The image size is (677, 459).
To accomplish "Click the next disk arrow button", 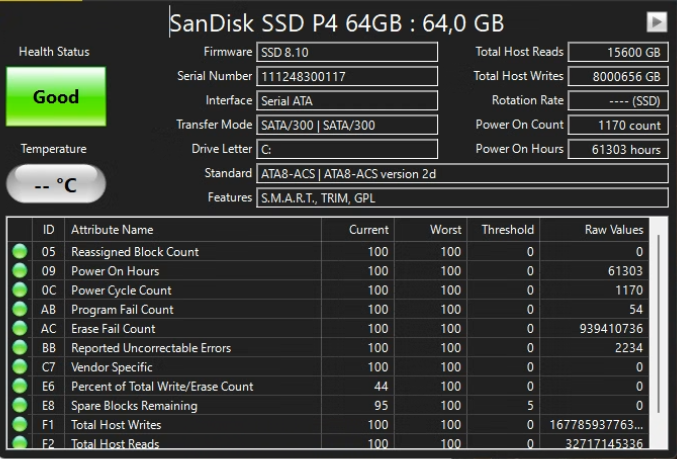I will click(657, 22).
